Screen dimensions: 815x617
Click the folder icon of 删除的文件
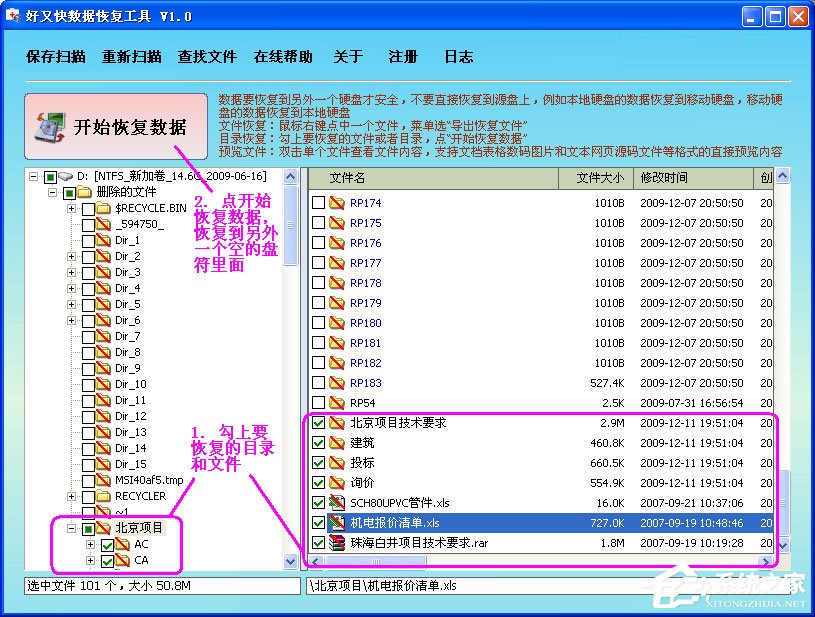tap(86, 192)
